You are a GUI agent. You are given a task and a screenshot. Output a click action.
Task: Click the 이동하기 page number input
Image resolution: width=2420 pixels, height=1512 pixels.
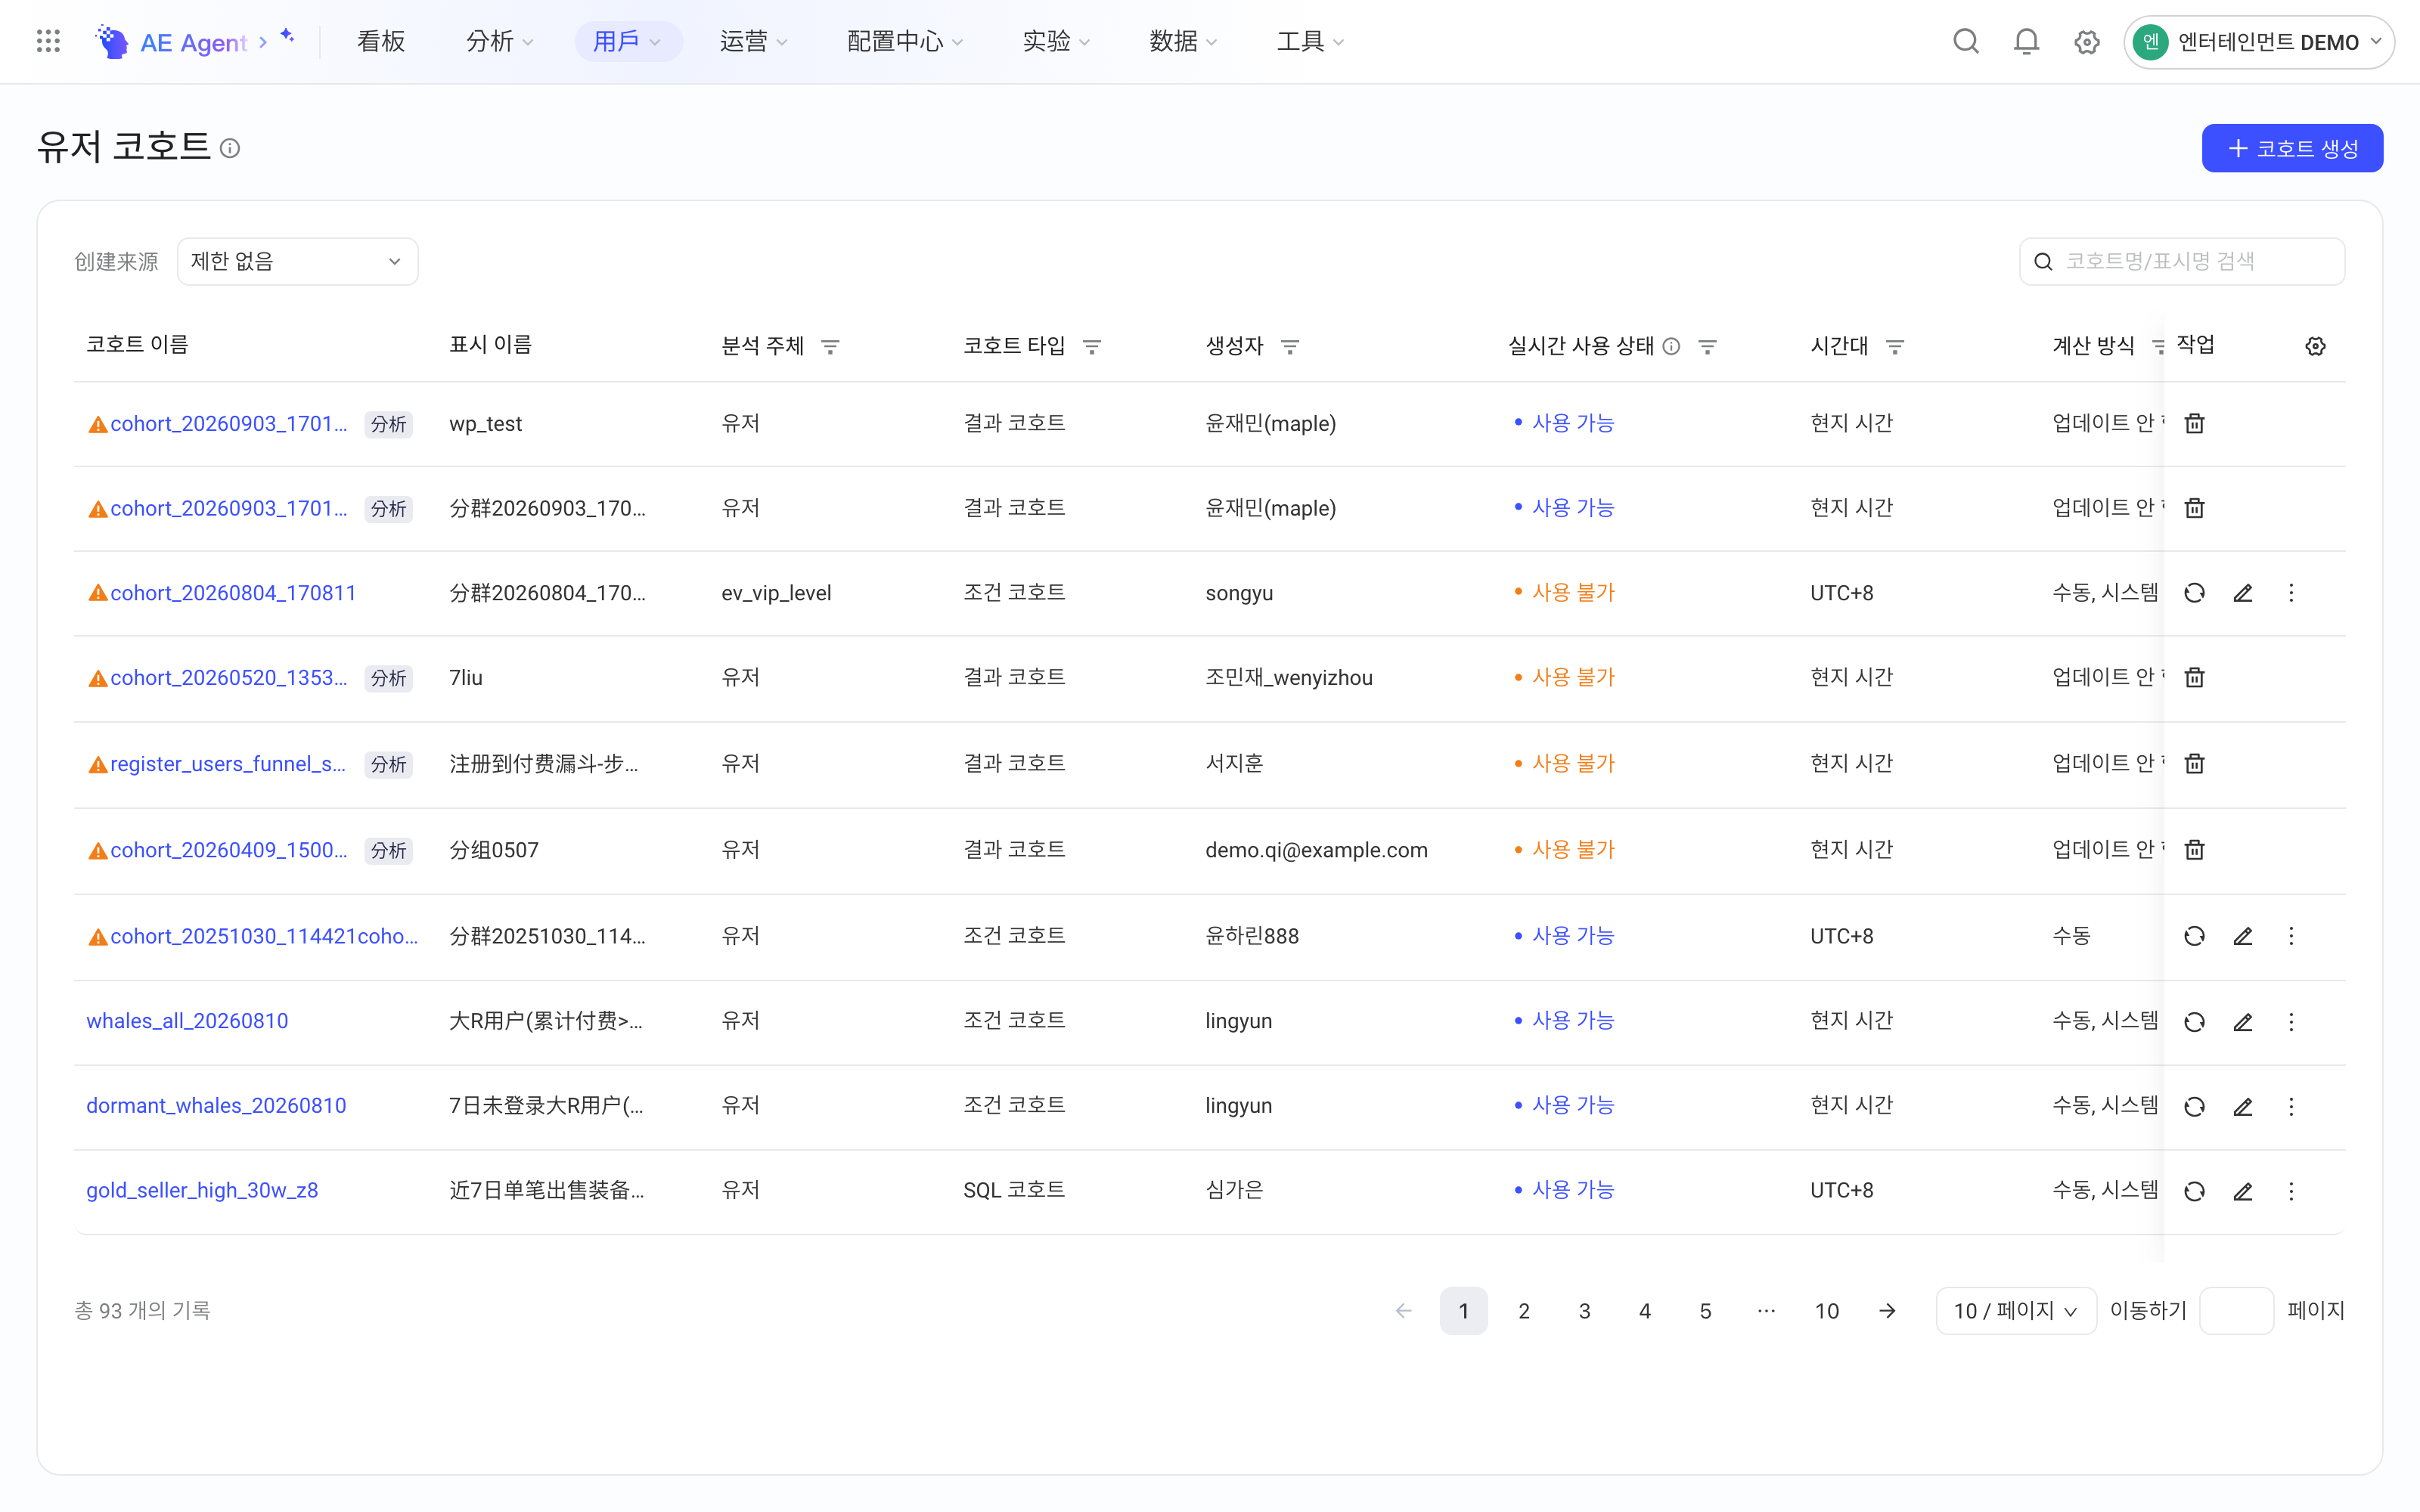click(x=2236, y=1310)
